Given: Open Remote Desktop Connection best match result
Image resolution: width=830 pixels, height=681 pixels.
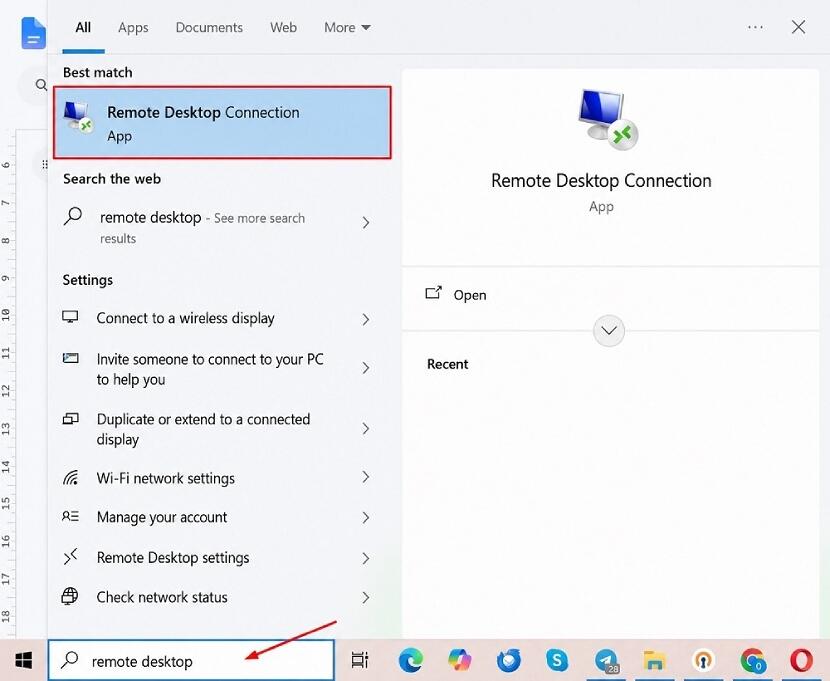Looking at the screenshot, I should click(222, 123).
